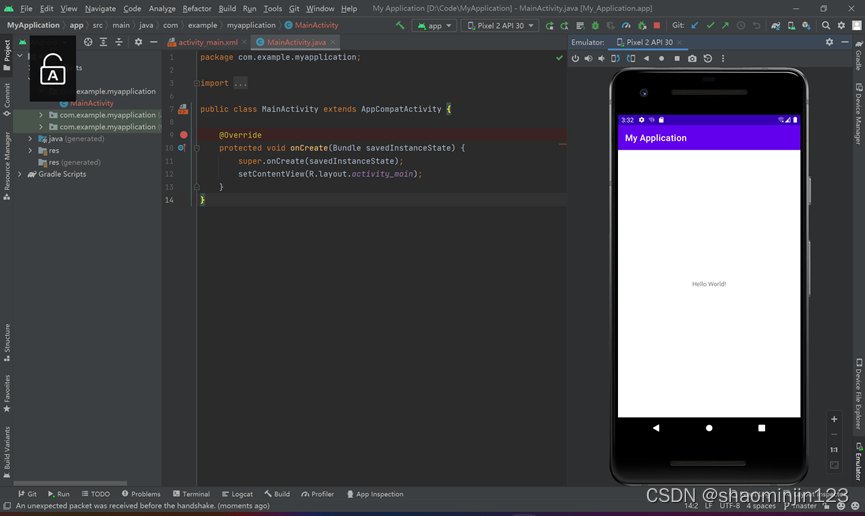
Task: Open the File menu
Action: coord(26,8)
